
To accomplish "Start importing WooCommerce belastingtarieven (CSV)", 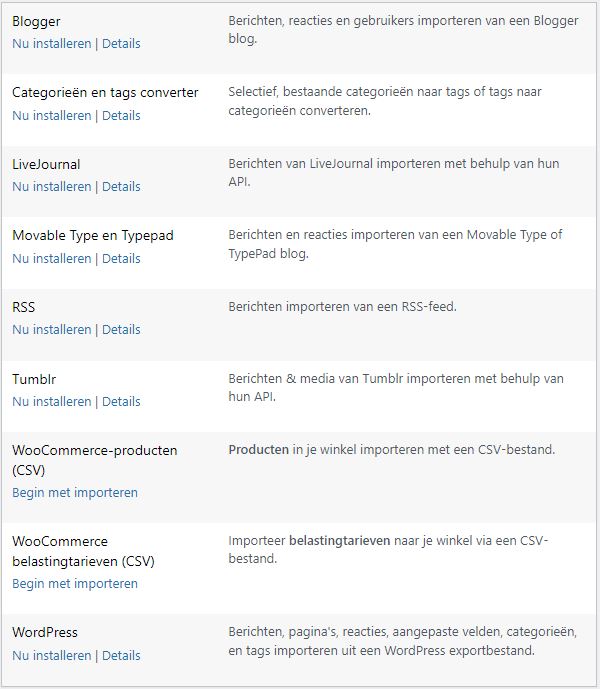I will click(x=75, y=584).
